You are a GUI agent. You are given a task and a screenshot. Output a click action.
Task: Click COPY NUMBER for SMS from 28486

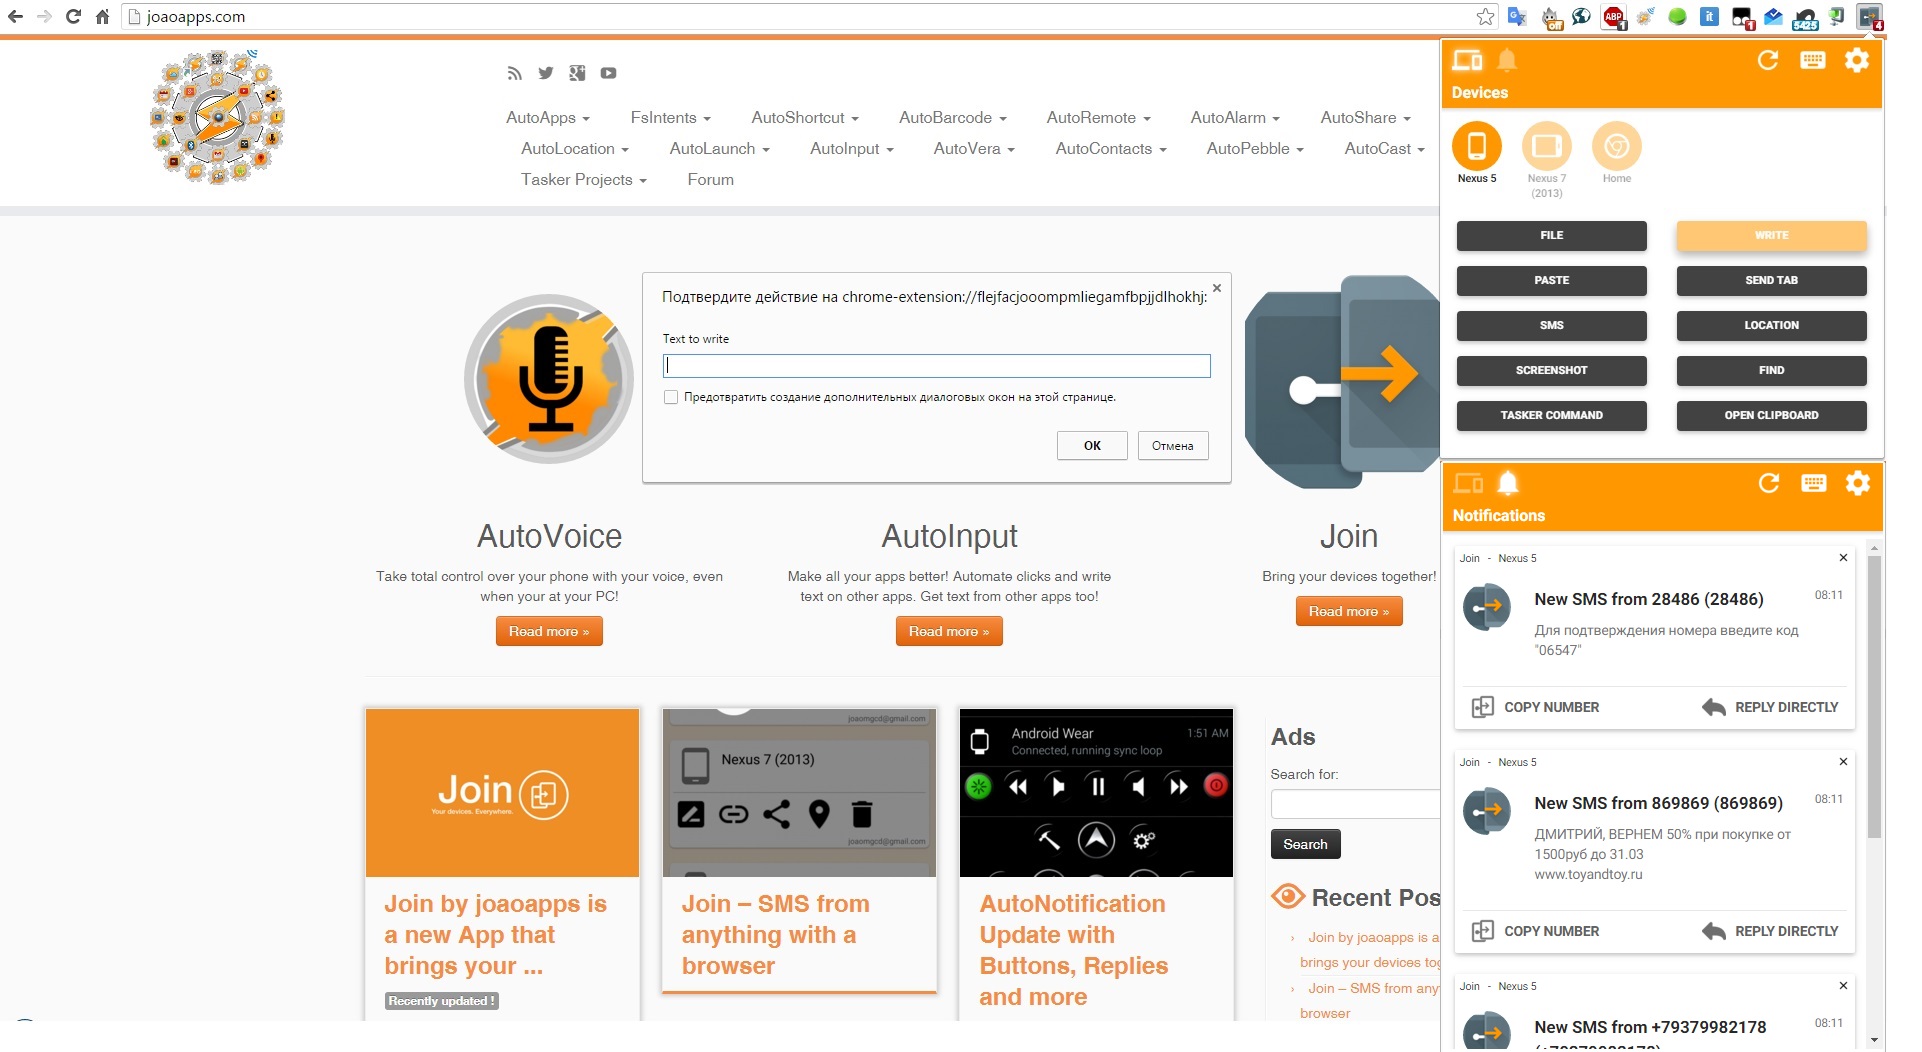tap(1535, 707)
